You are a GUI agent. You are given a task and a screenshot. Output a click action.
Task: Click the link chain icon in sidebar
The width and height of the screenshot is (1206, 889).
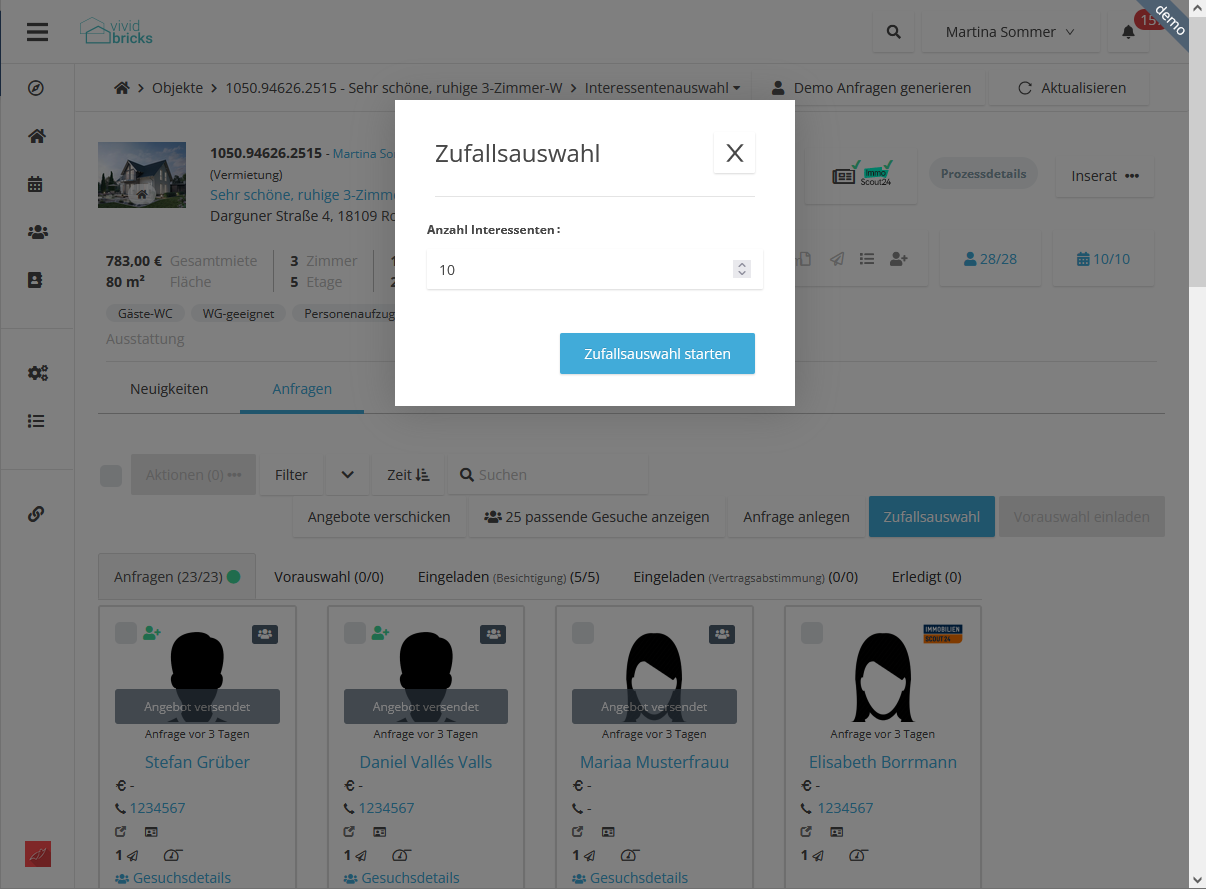pyautogui.click(x=37, y=514)
